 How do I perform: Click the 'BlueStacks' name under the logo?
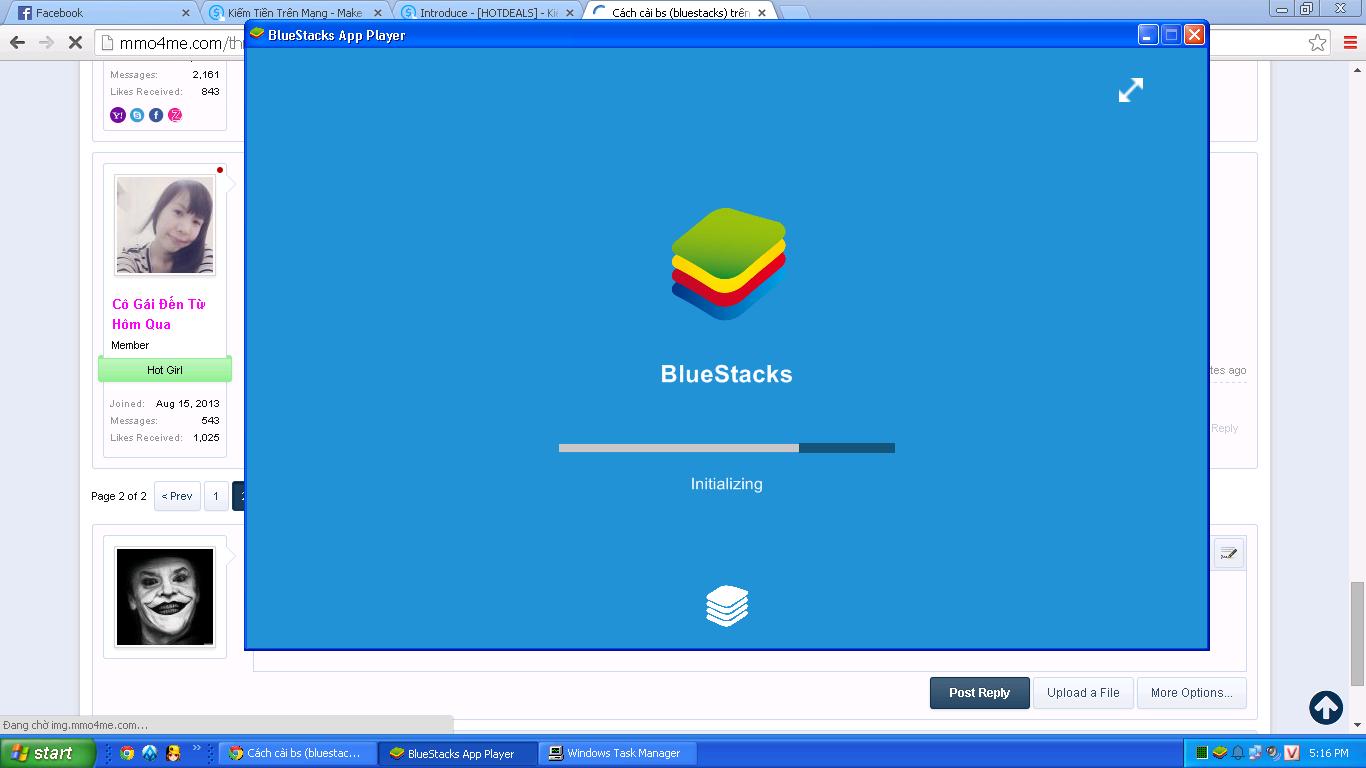point(727,374)
